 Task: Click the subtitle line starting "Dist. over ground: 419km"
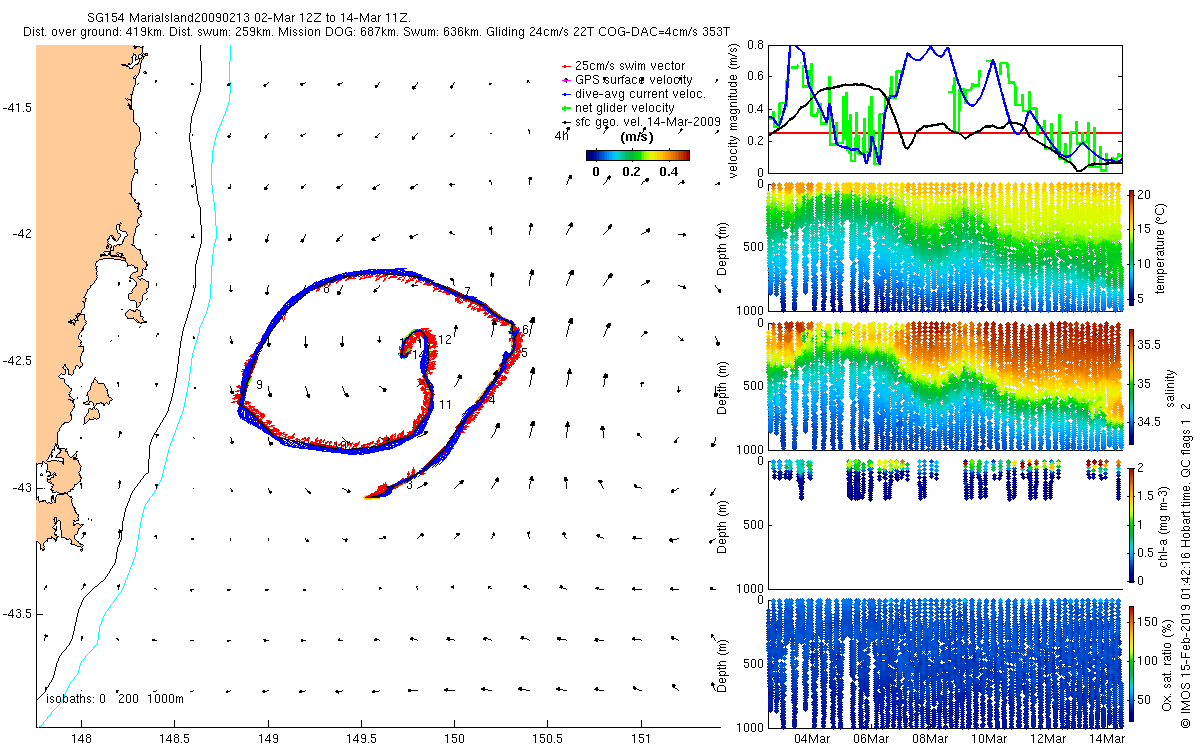[x=376, y=32]
